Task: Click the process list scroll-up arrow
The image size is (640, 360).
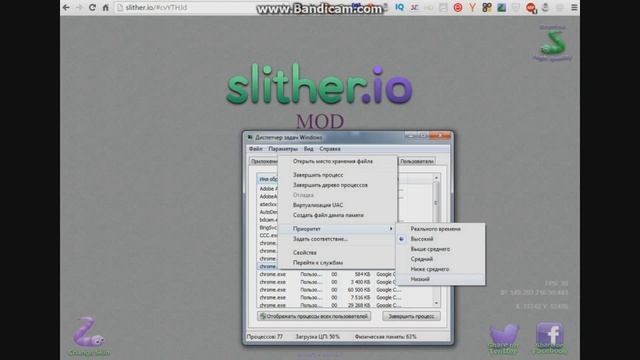Action: [436, 178]
